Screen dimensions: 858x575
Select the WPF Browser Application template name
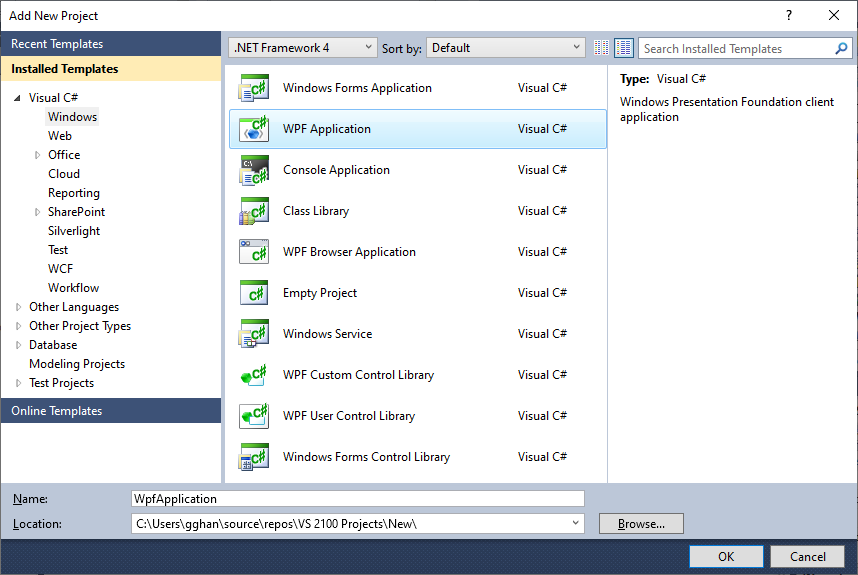pyautogui.click(x=349, y=252)
